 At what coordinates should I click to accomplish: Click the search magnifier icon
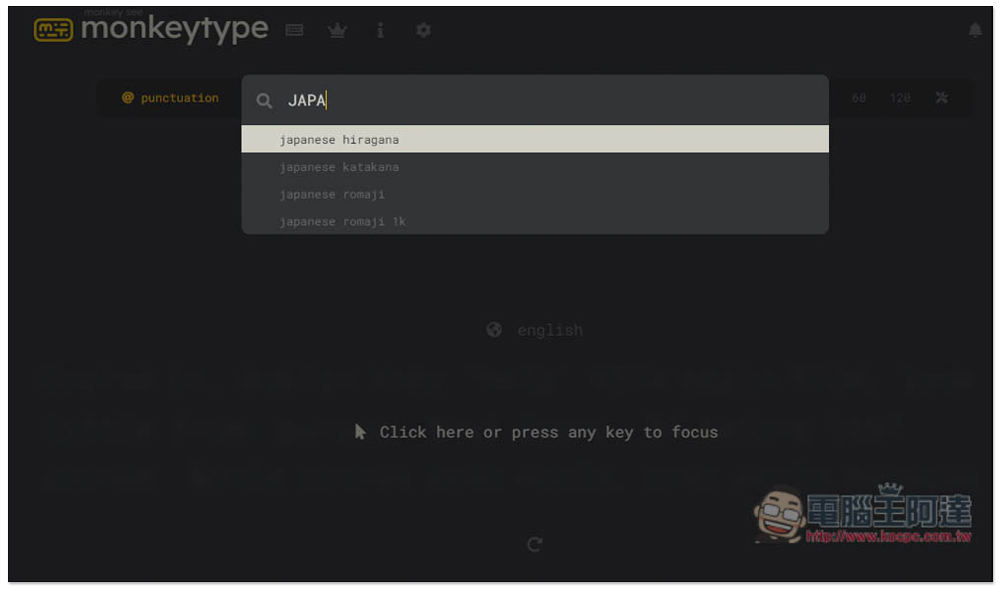[264, 101]
